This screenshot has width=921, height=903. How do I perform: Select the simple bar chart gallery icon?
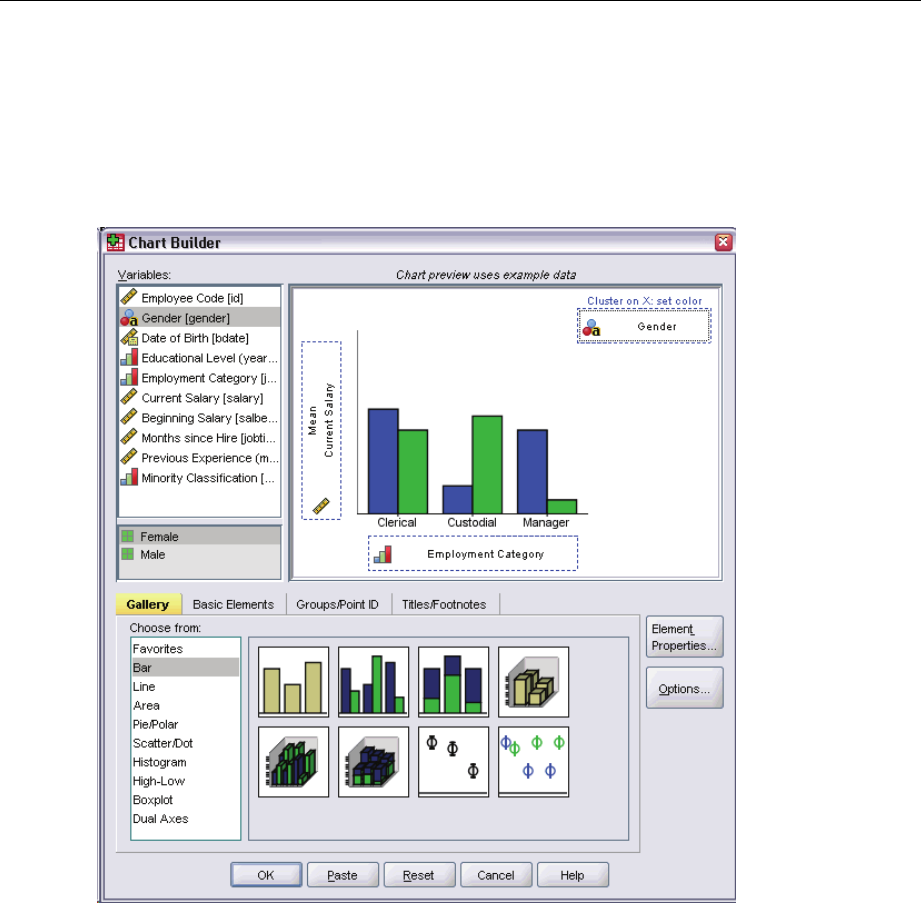point(293,682)
